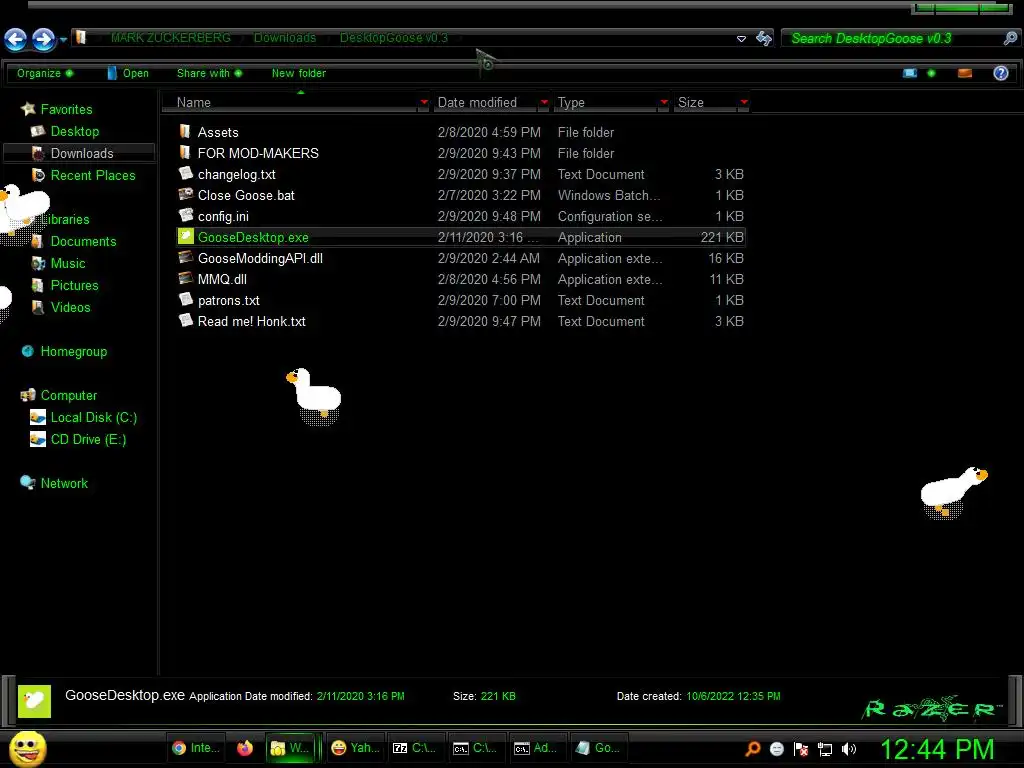Select the Read me! Honk.txt file
This screenshot has height=768, width=1024.
coord(462,321)
